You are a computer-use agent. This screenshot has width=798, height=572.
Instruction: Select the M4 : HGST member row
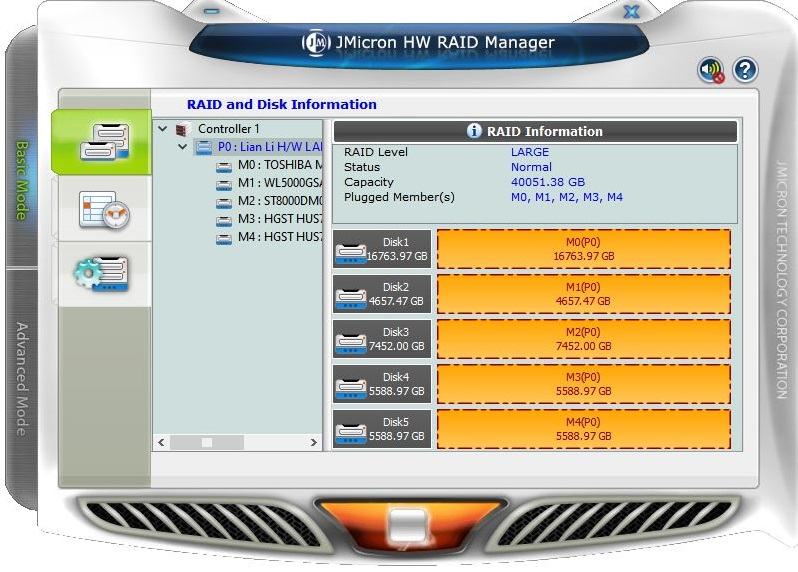[x=280, y=237]
